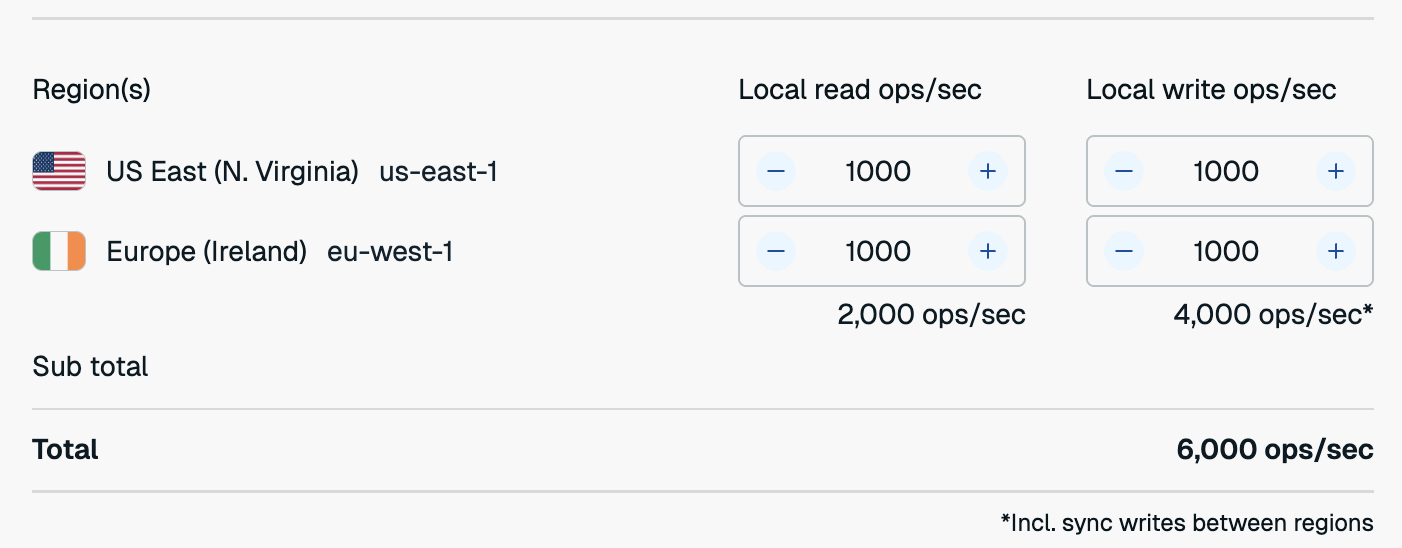Select the US East (N. Virginia) region name
The height and width of the screenshot is (548, 1402).
pyautogui.click(x=232, y=172)
